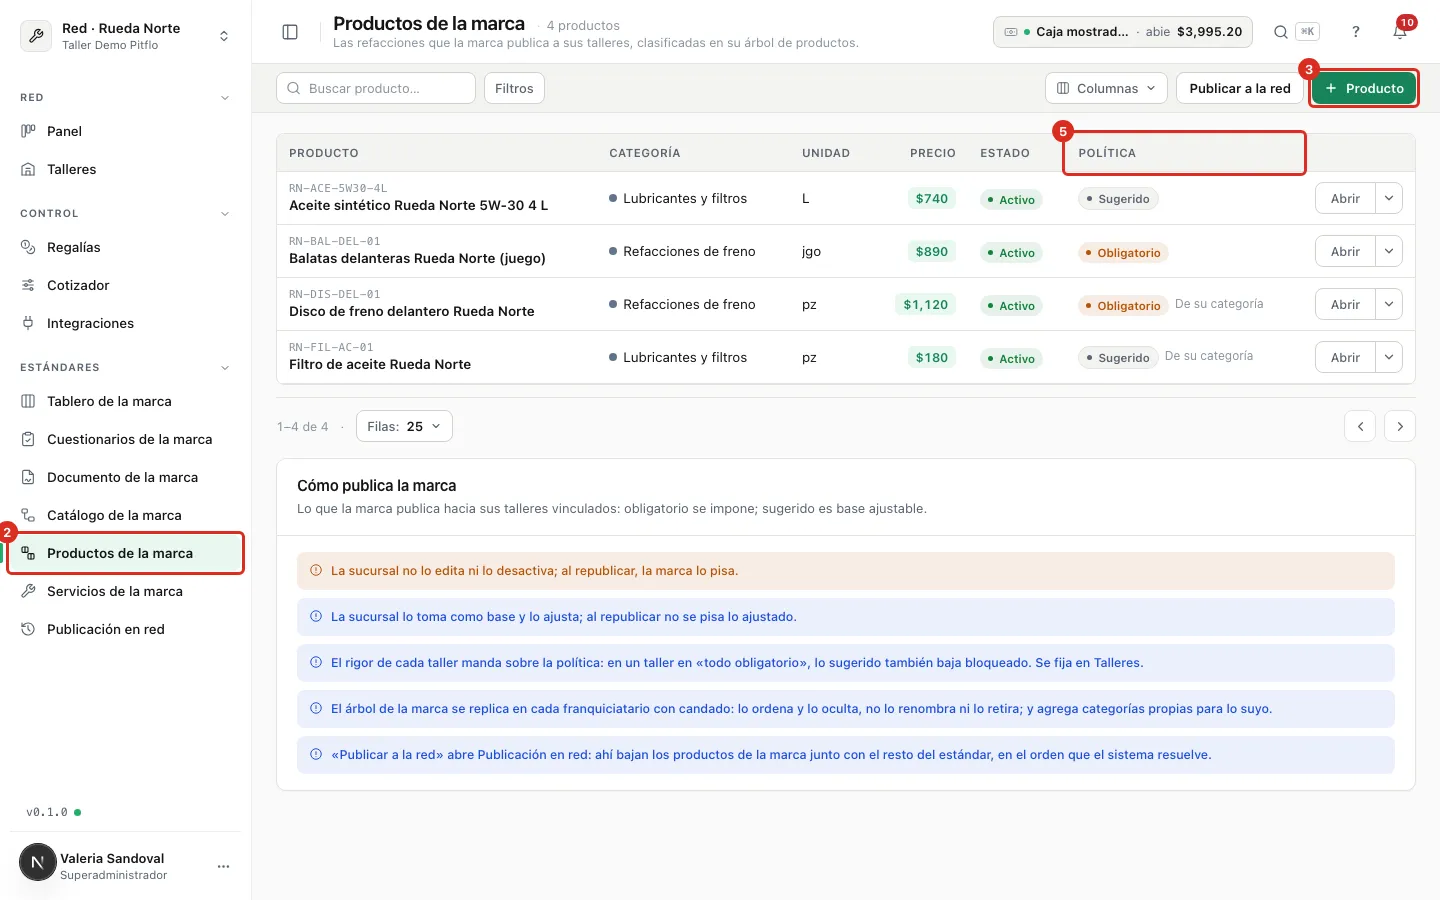Open the user options three-dot icon
1440x900 pixels.
[x=224, y=866]
